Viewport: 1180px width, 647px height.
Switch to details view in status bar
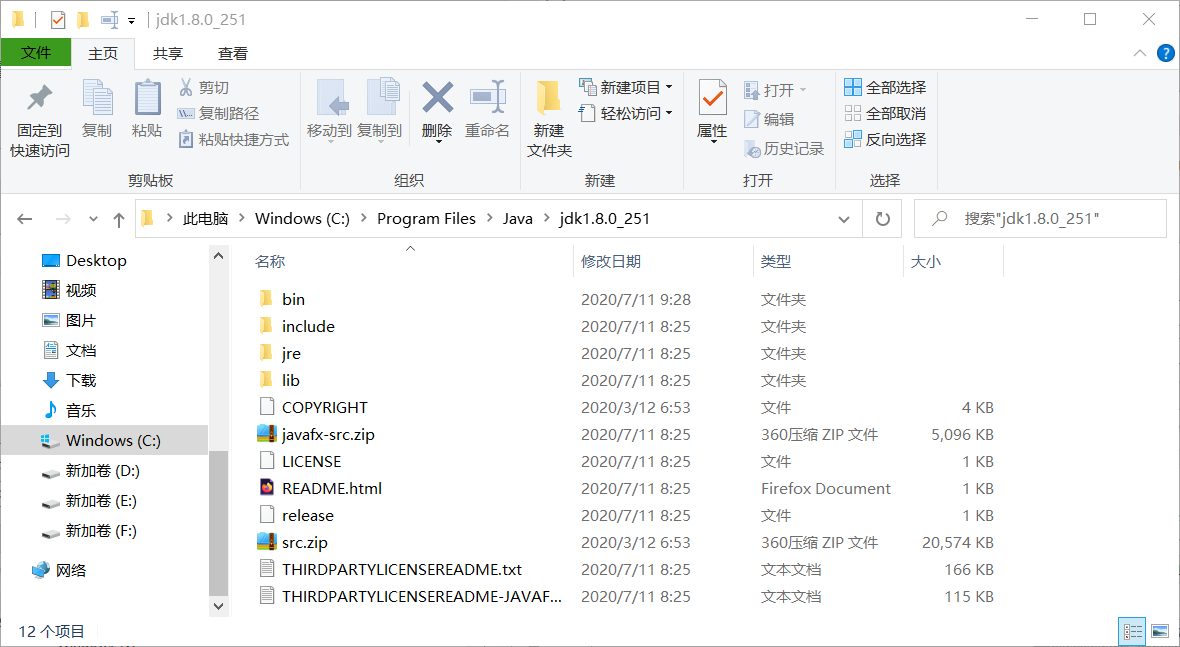tap(1133, 631)
